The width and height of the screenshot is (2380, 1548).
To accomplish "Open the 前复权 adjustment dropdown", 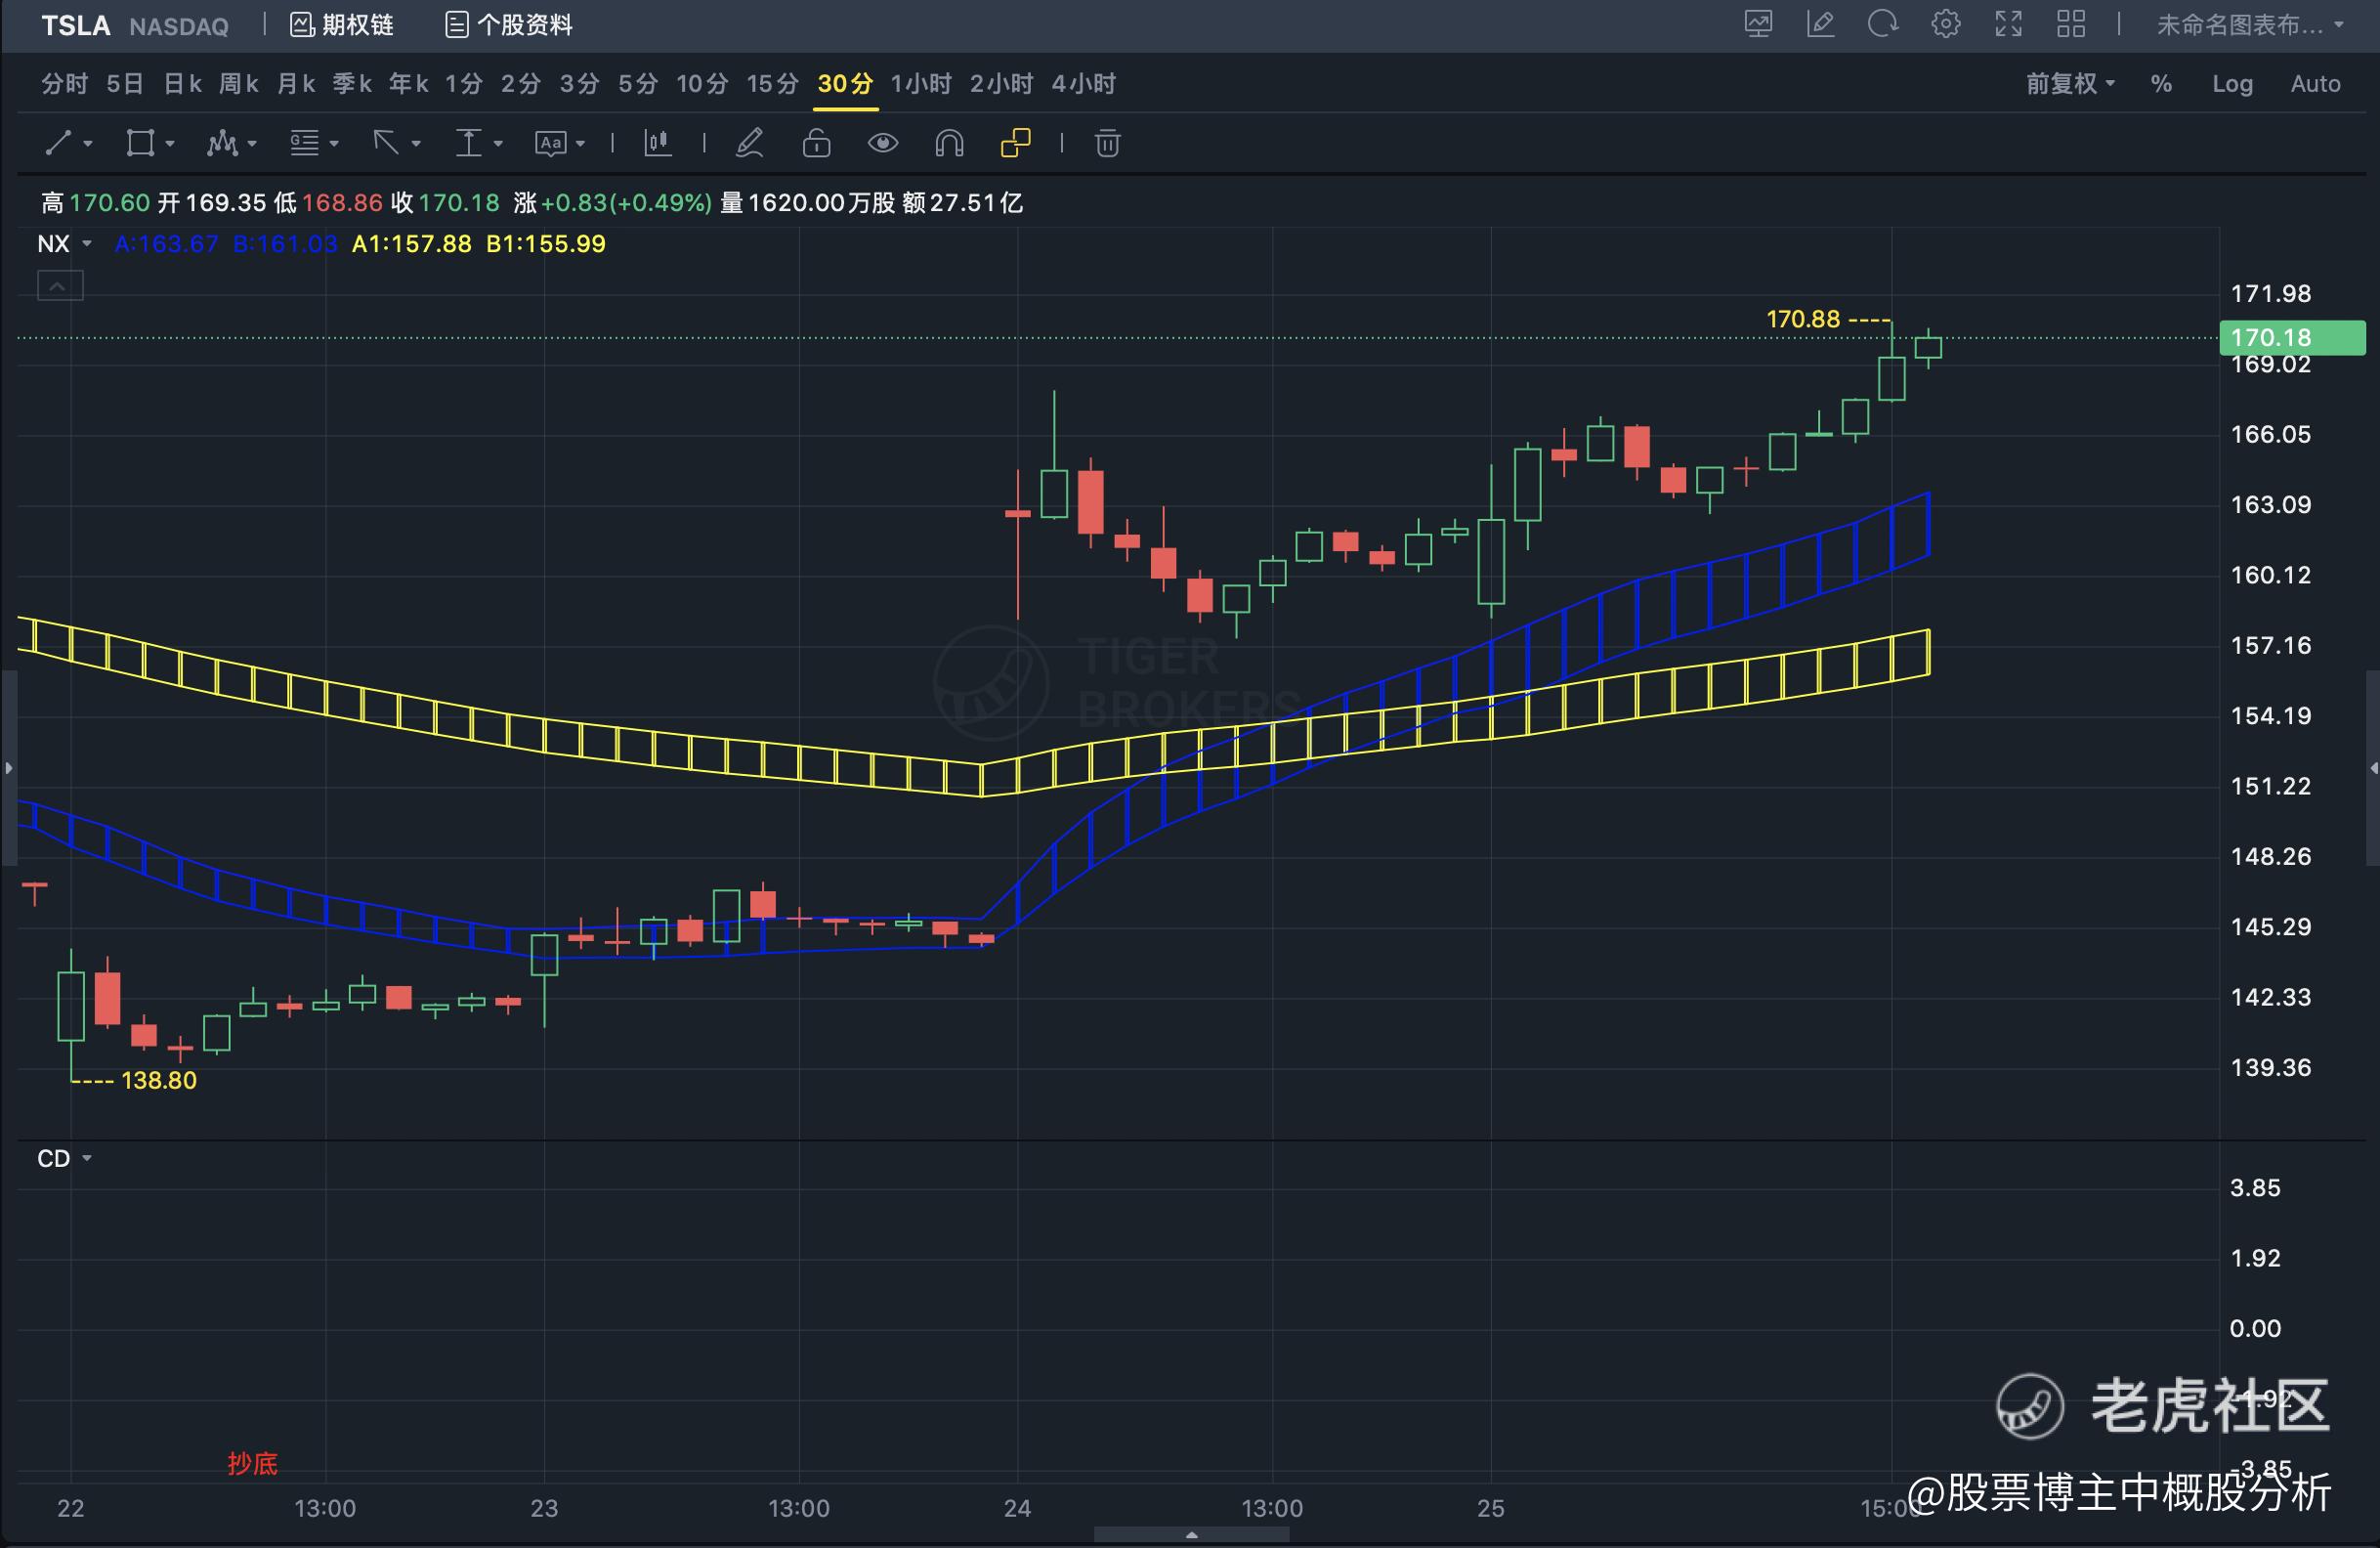I will pos(2070,84).
